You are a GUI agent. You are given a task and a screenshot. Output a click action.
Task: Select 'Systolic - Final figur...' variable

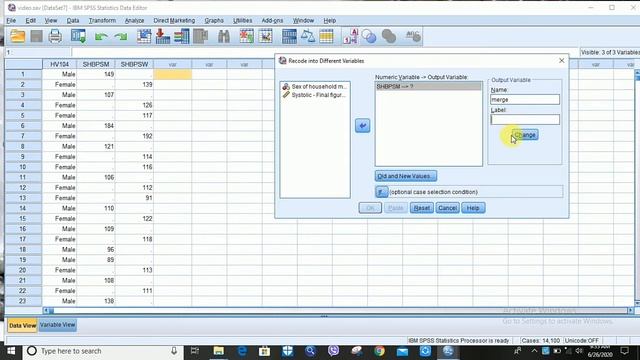(x=315, y=95)
